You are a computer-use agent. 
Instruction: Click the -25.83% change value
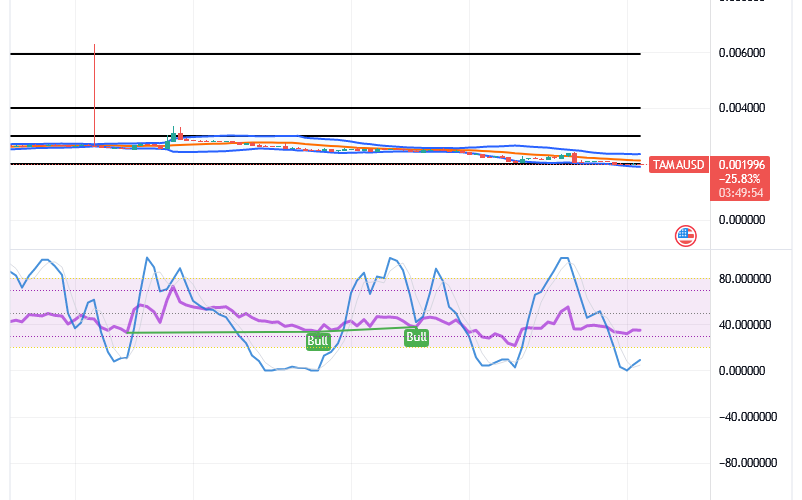point(739,179)
